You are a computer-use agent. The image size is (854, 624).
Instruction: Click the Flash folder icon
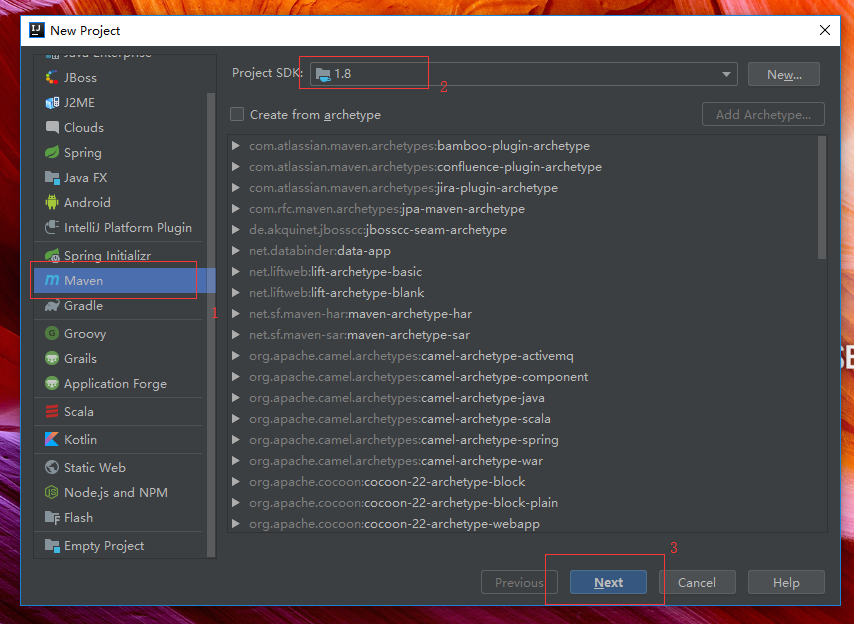pos(52,517)
